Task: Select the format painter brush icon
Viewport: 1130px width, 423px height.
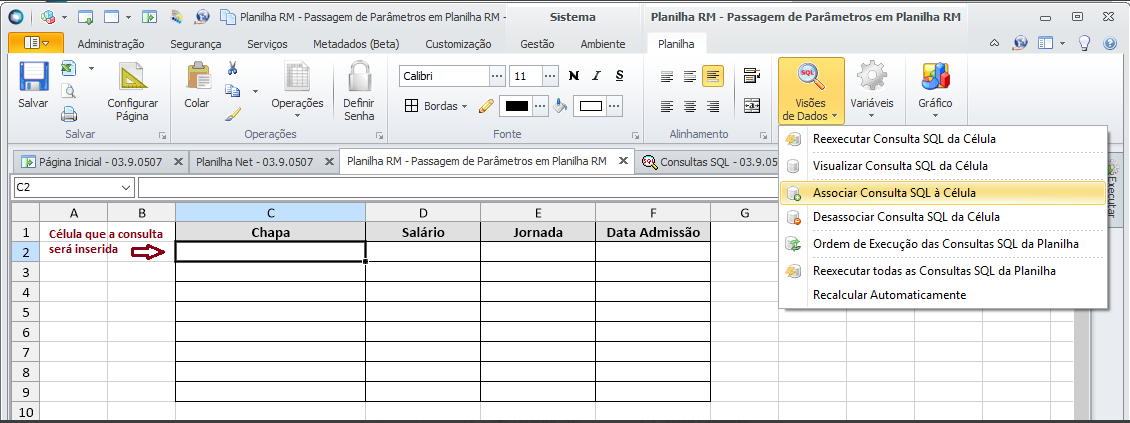Action: pyautogui.click(x=232, y=113)
